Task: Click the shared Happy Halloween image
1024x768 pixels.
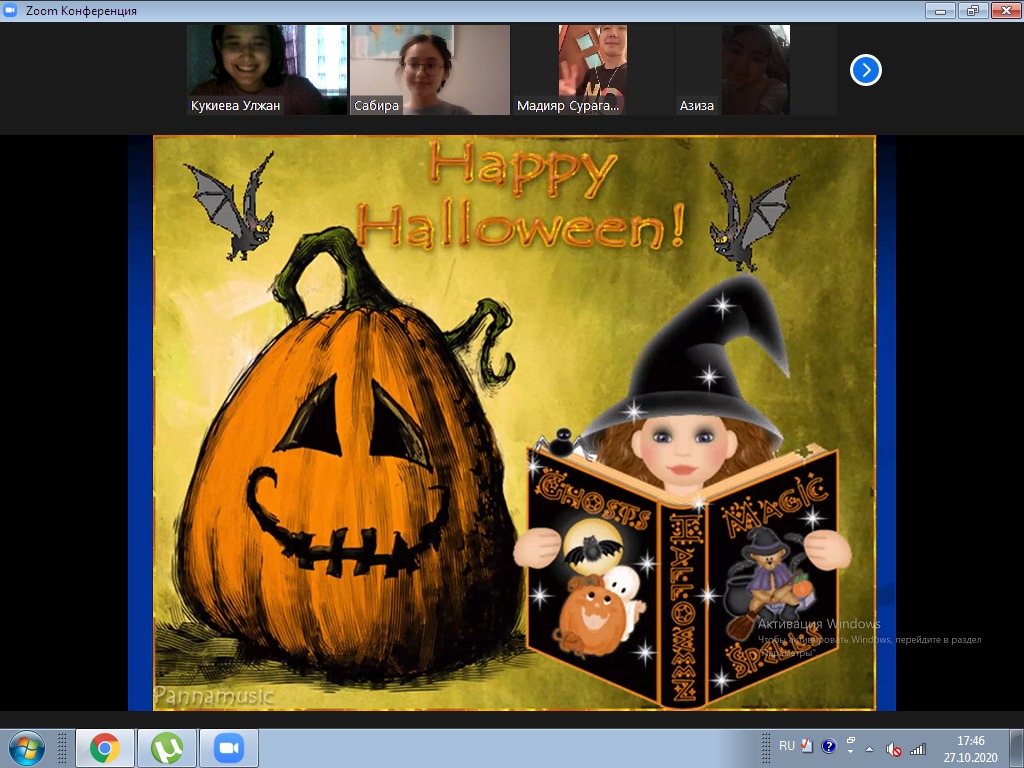Action: (x=513, y=422)
